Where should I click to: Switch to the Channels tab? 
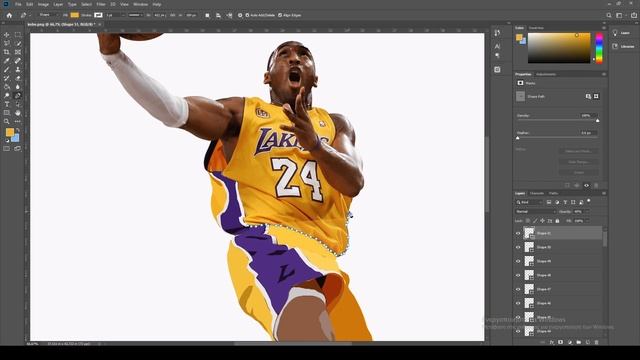(x=537, y=193)
